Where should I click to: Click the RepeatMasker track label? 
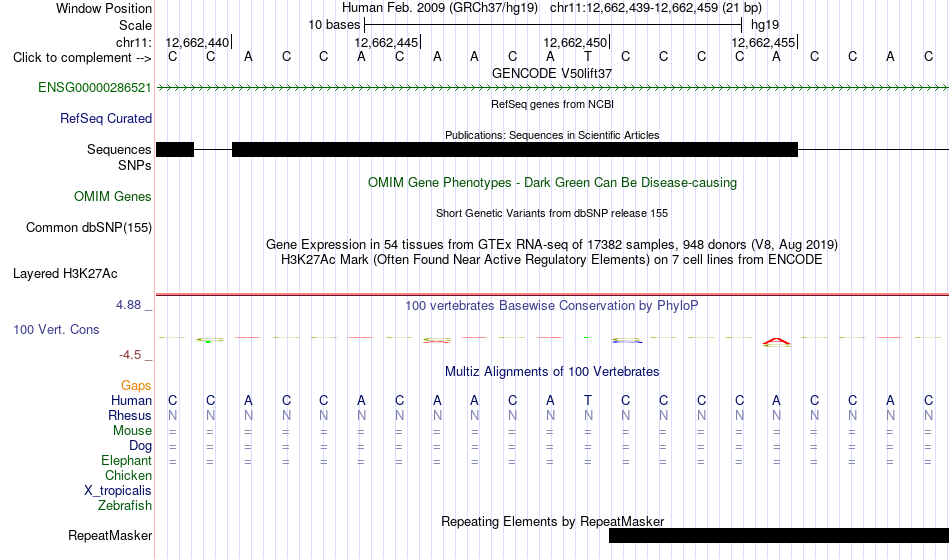[110, 535]
